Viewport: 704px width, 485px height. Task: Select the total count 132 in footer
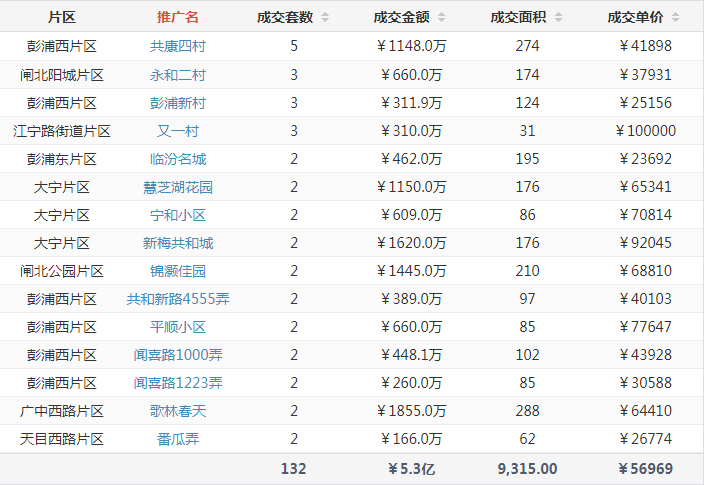tap(294, 469)
